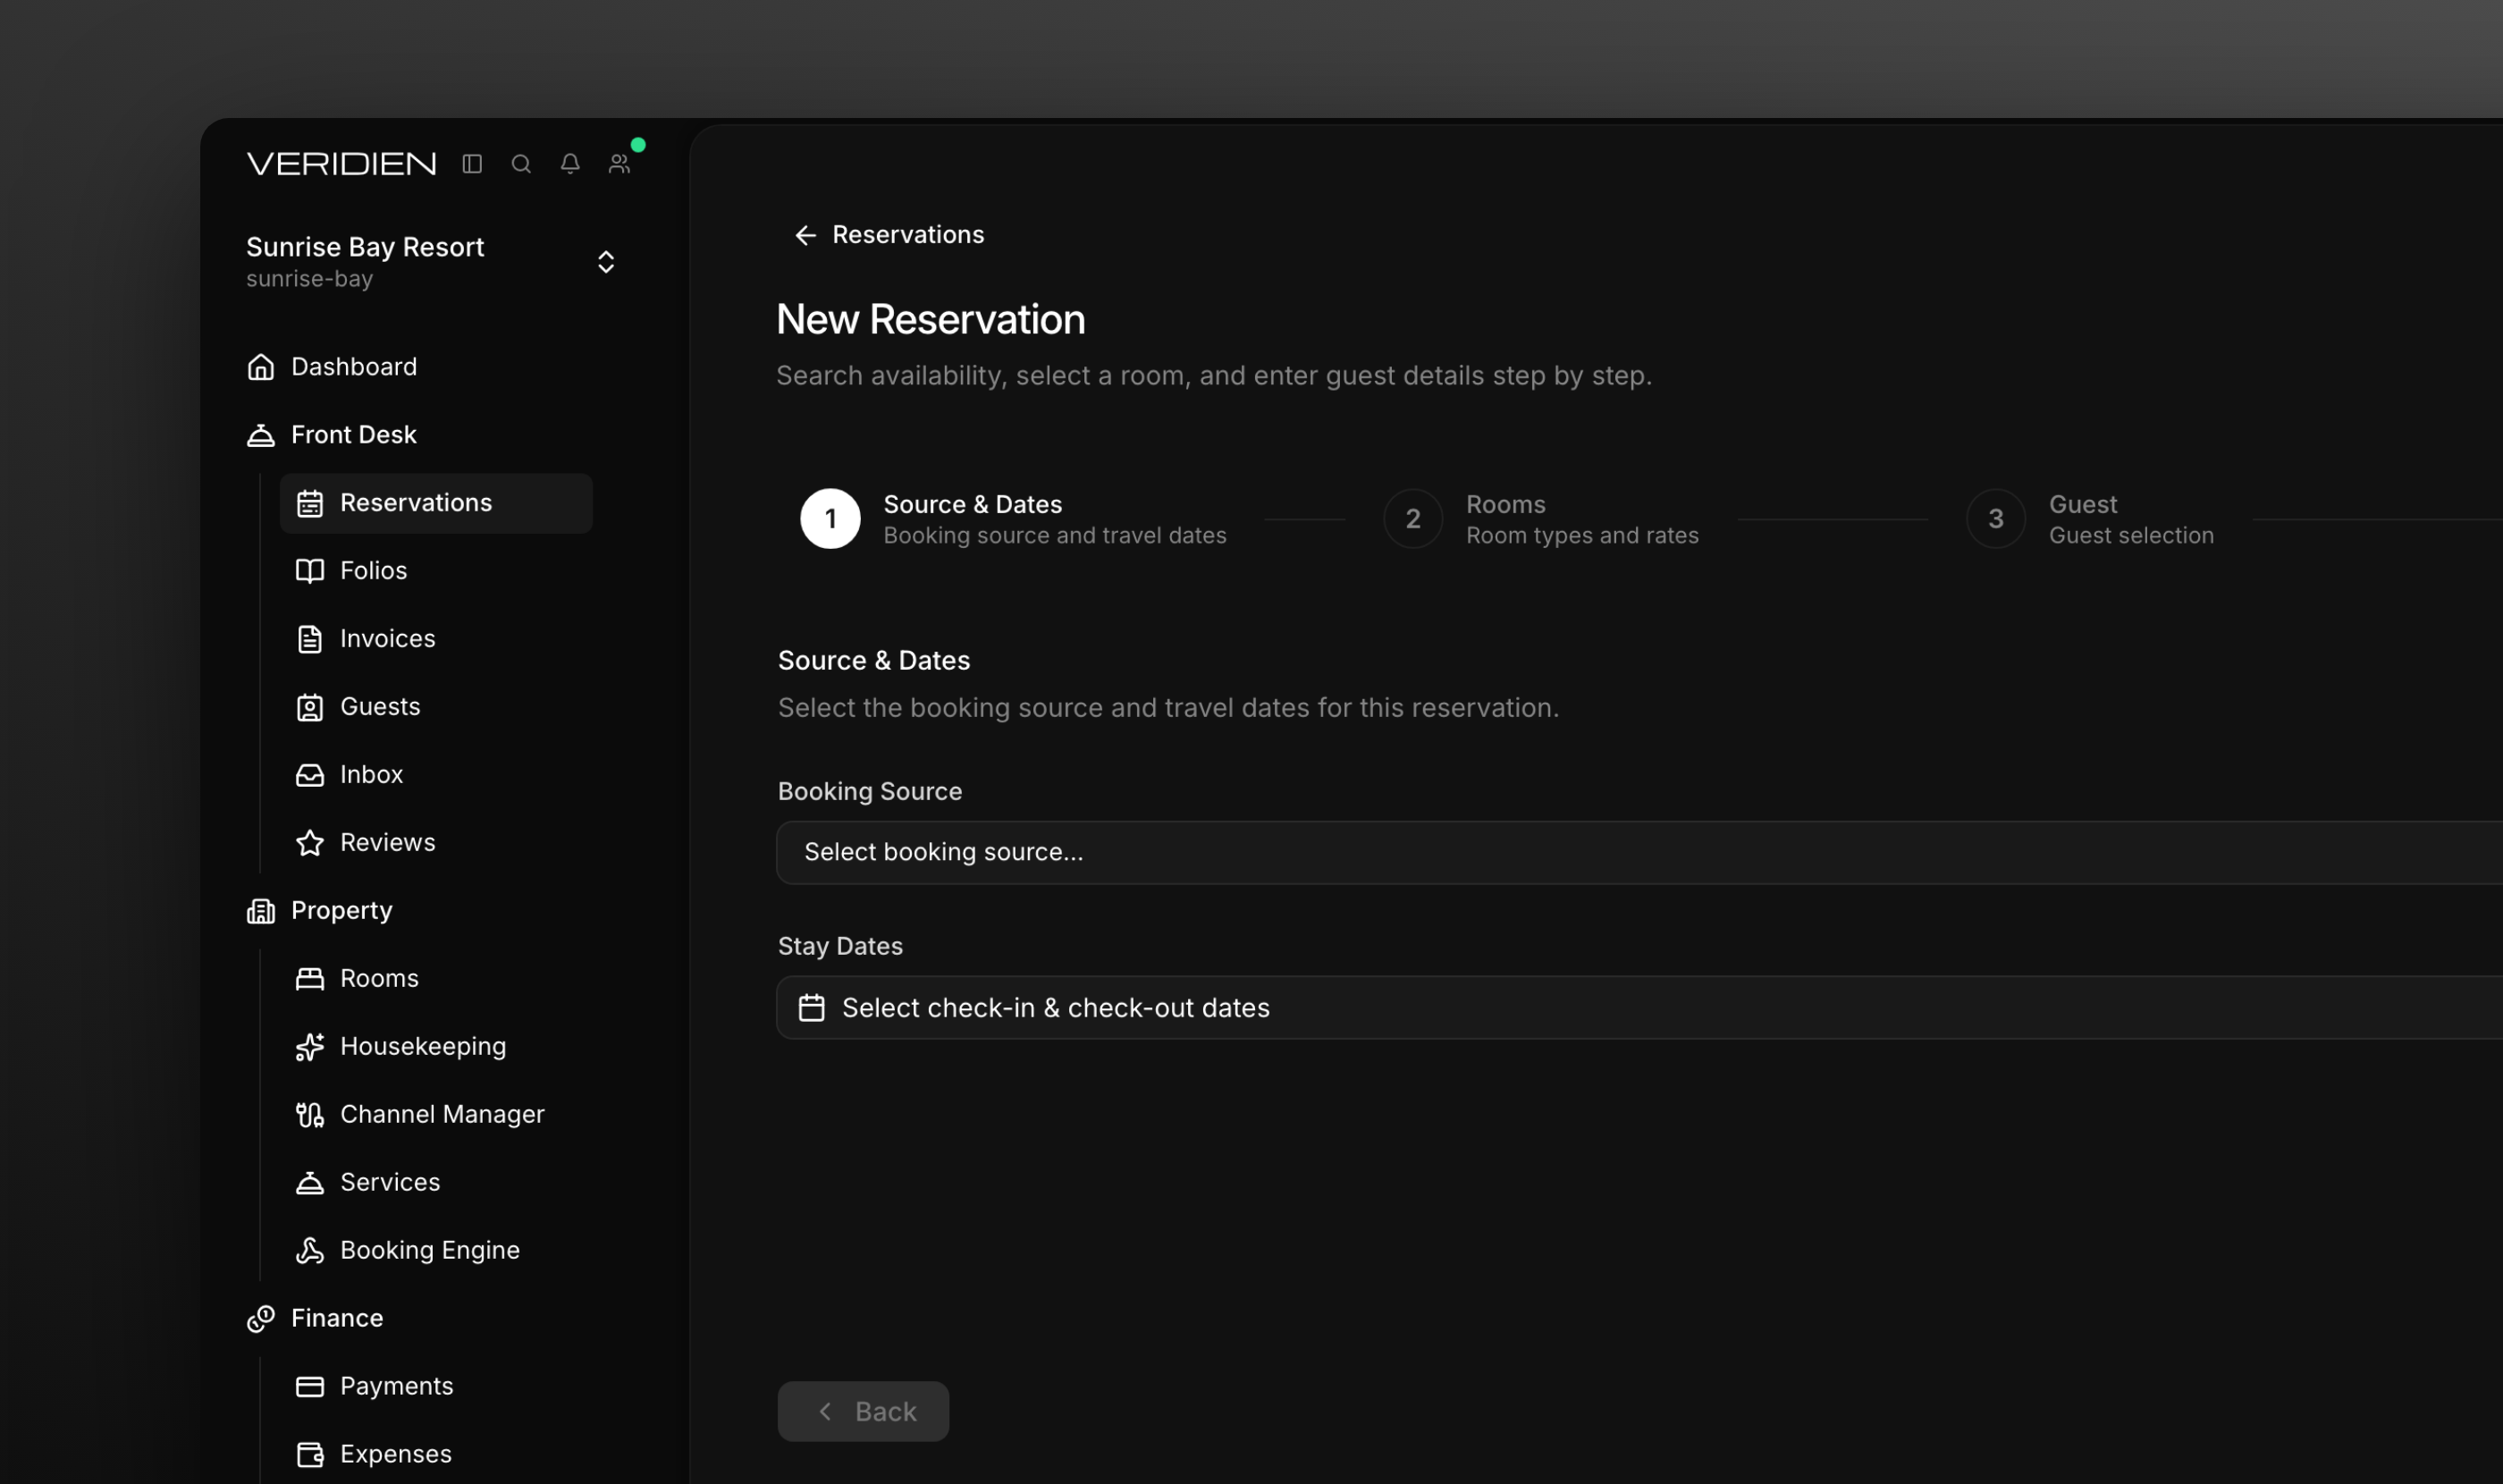Click the Dashboard home icon
This screenshot has width=2503, height=1484.
261,367
